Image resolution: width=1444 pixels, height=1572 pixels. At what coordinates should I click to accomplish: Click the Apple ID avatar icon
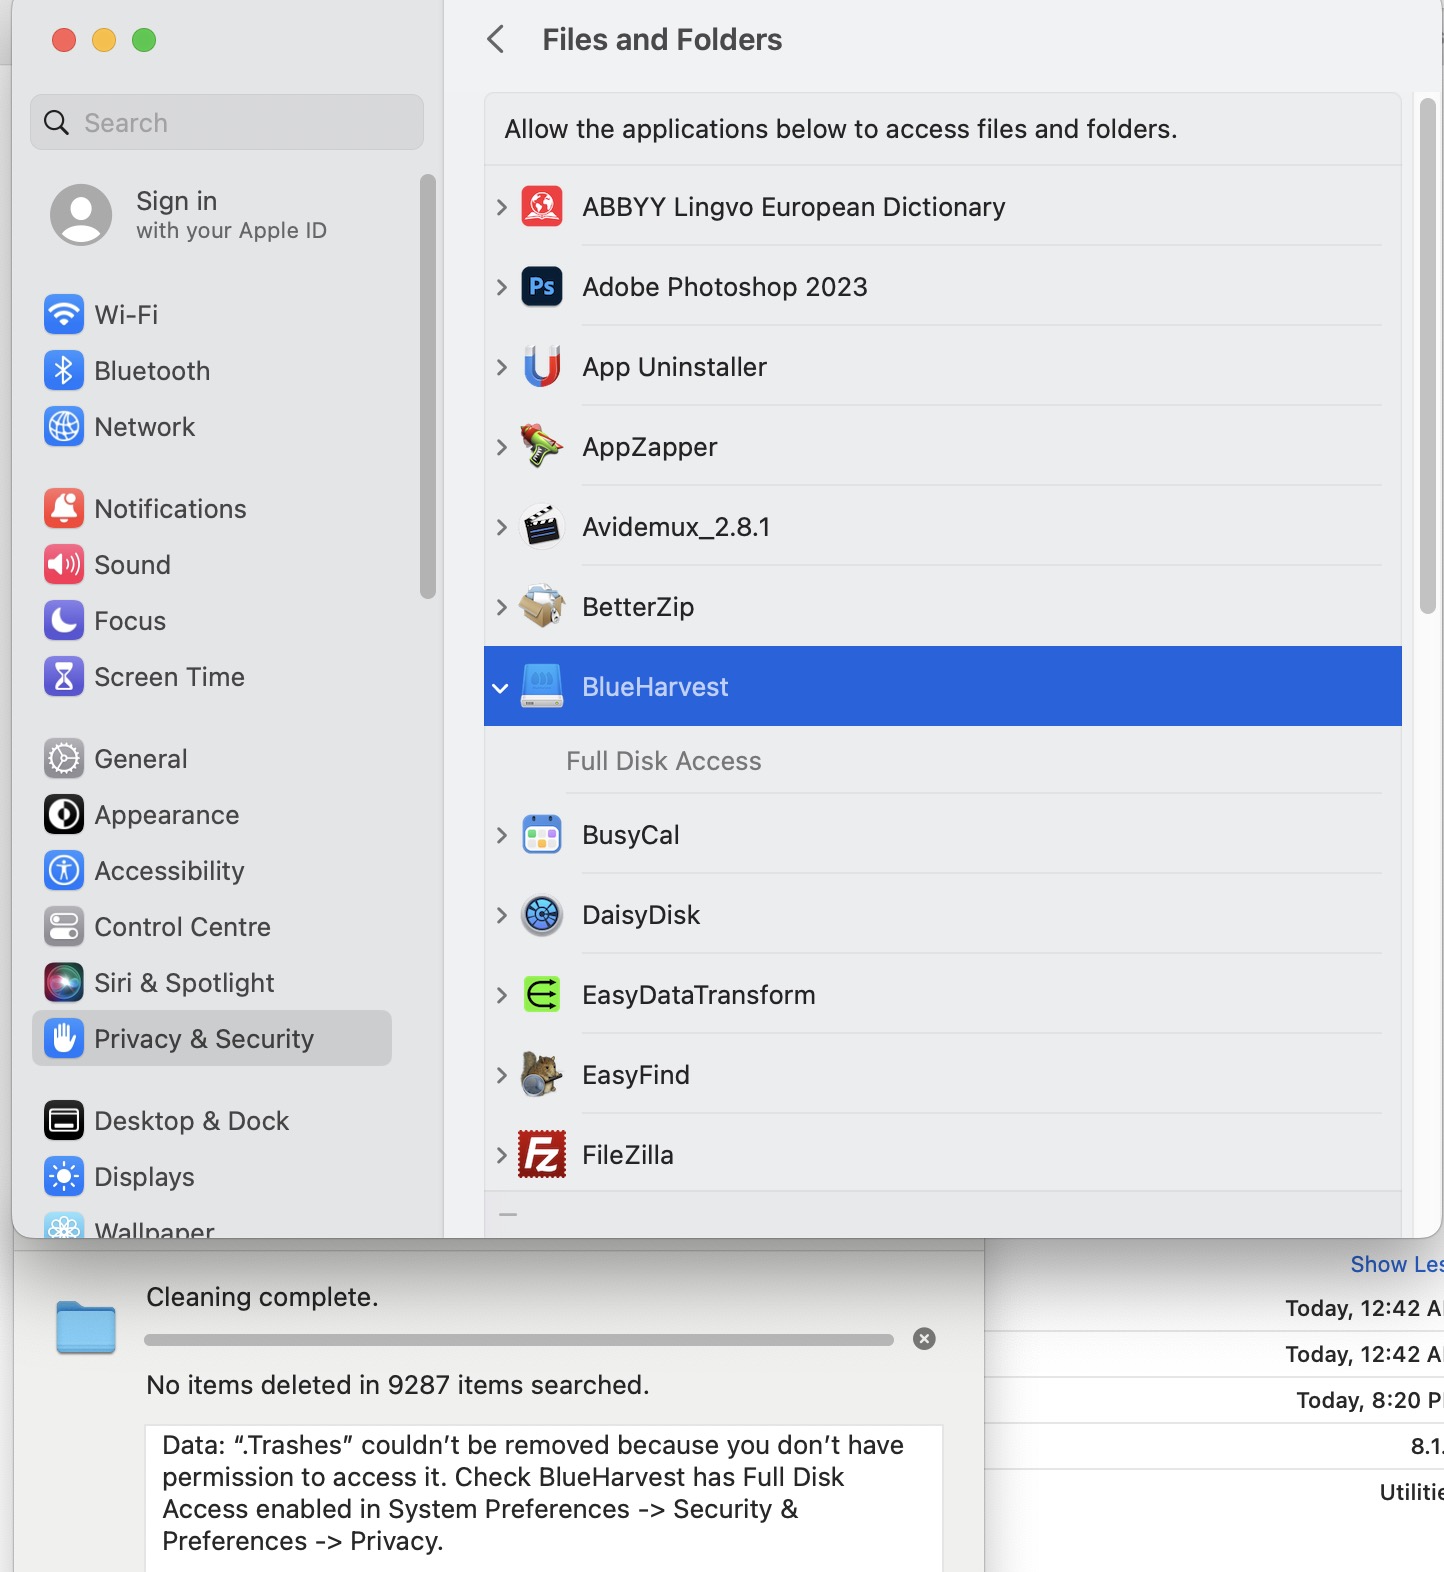click(81, 214)
